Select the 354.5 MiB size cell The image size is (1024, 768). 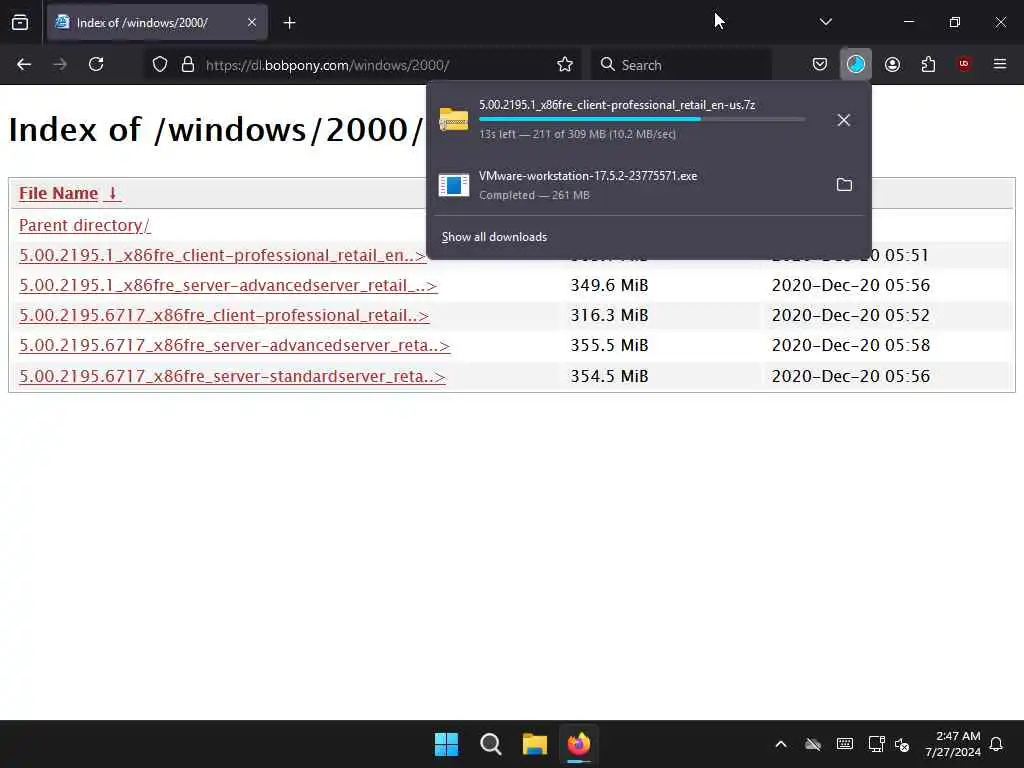click(x=609, y=376)
